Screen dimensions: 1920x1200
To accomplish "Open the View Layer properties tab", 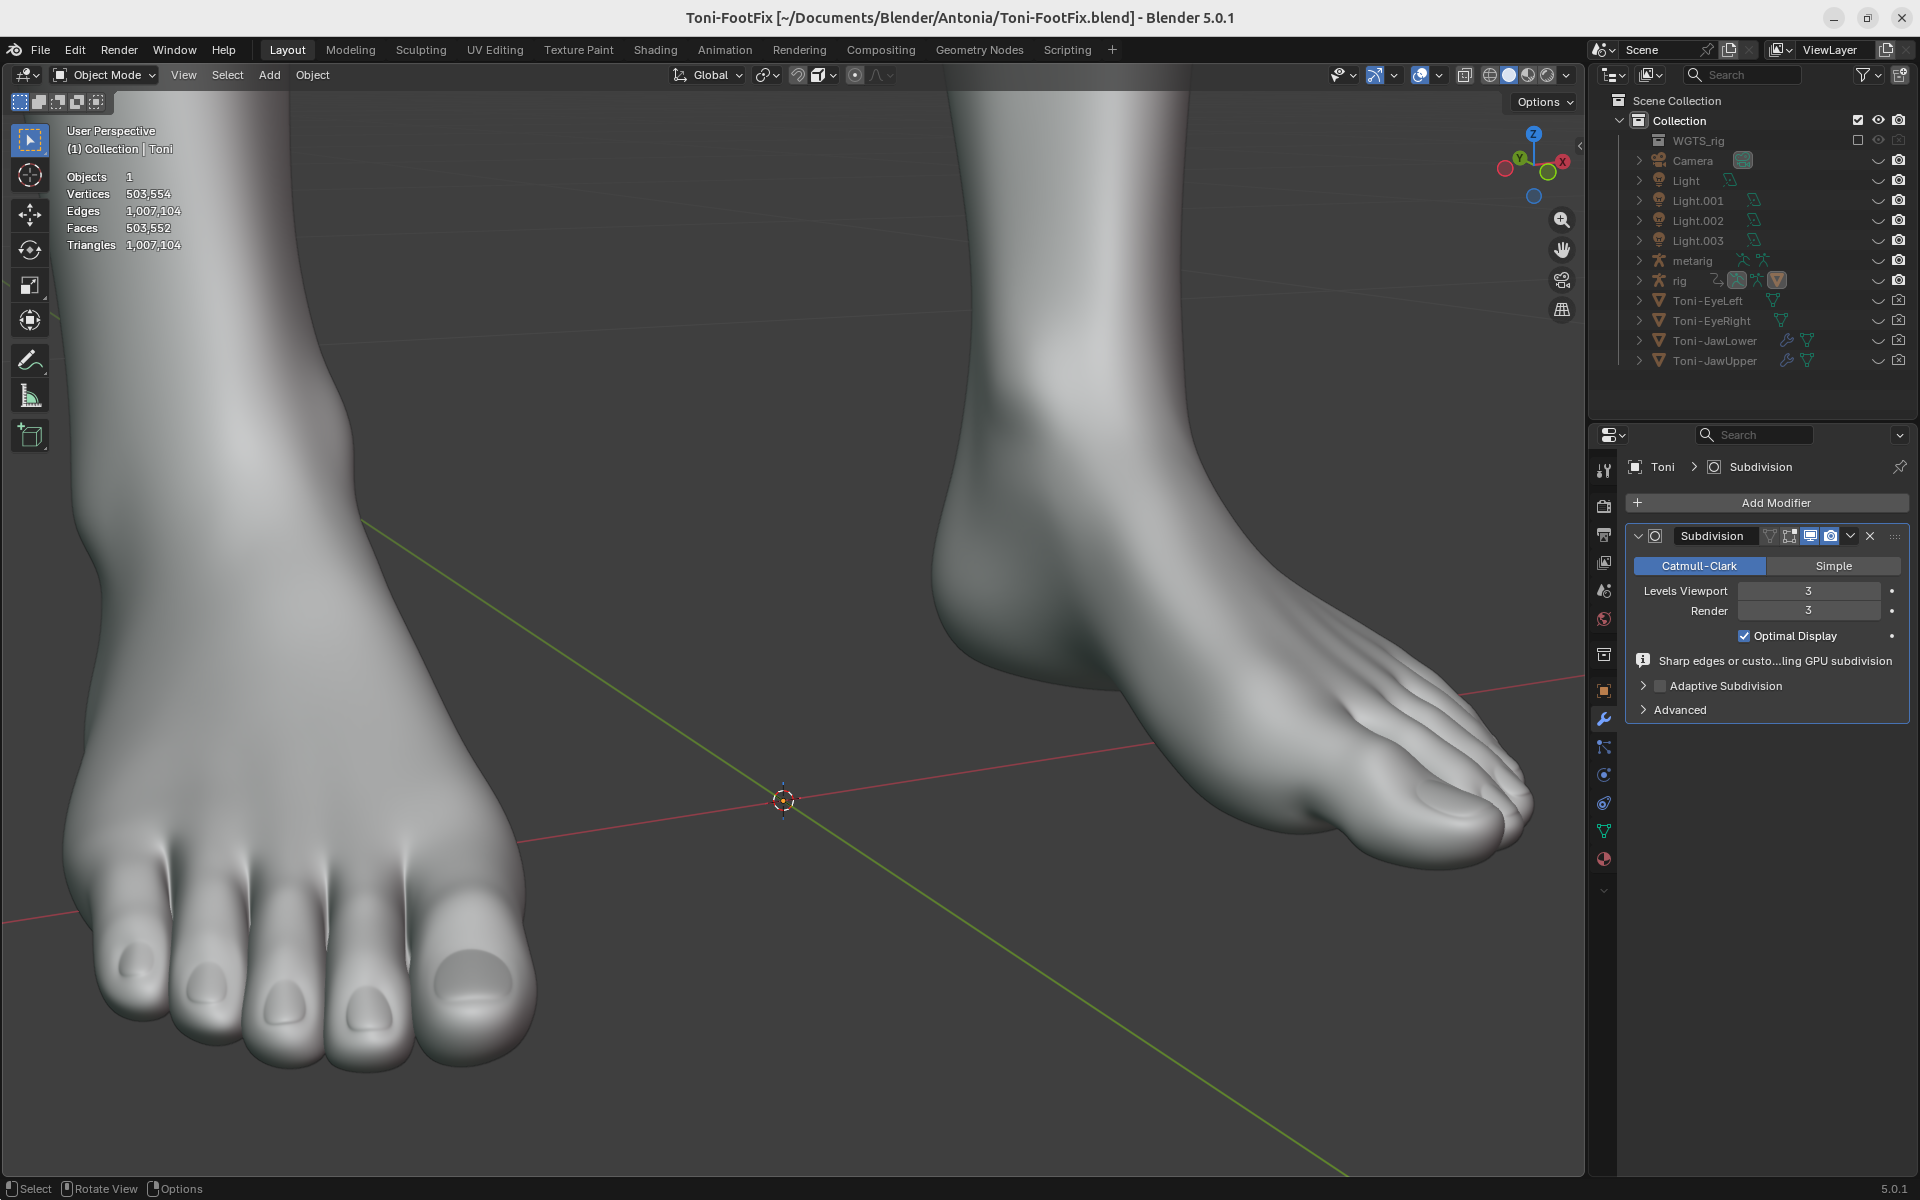I will coord(1604,563).
